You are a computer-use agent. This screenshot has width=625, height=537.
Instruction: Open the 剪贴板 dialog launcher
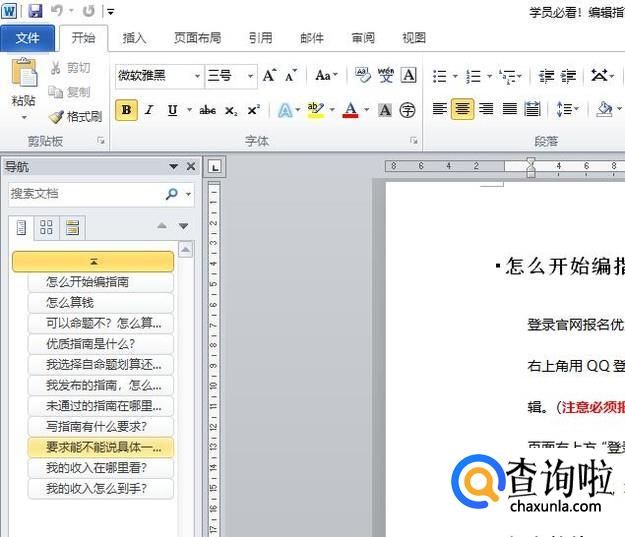click(101, 141)
